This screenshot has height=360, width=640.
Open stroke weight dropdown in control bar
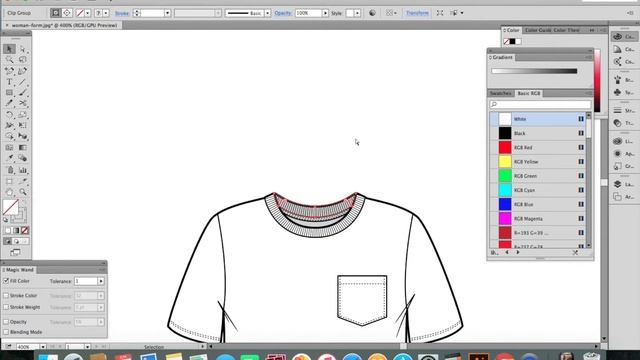pos(167,13)
